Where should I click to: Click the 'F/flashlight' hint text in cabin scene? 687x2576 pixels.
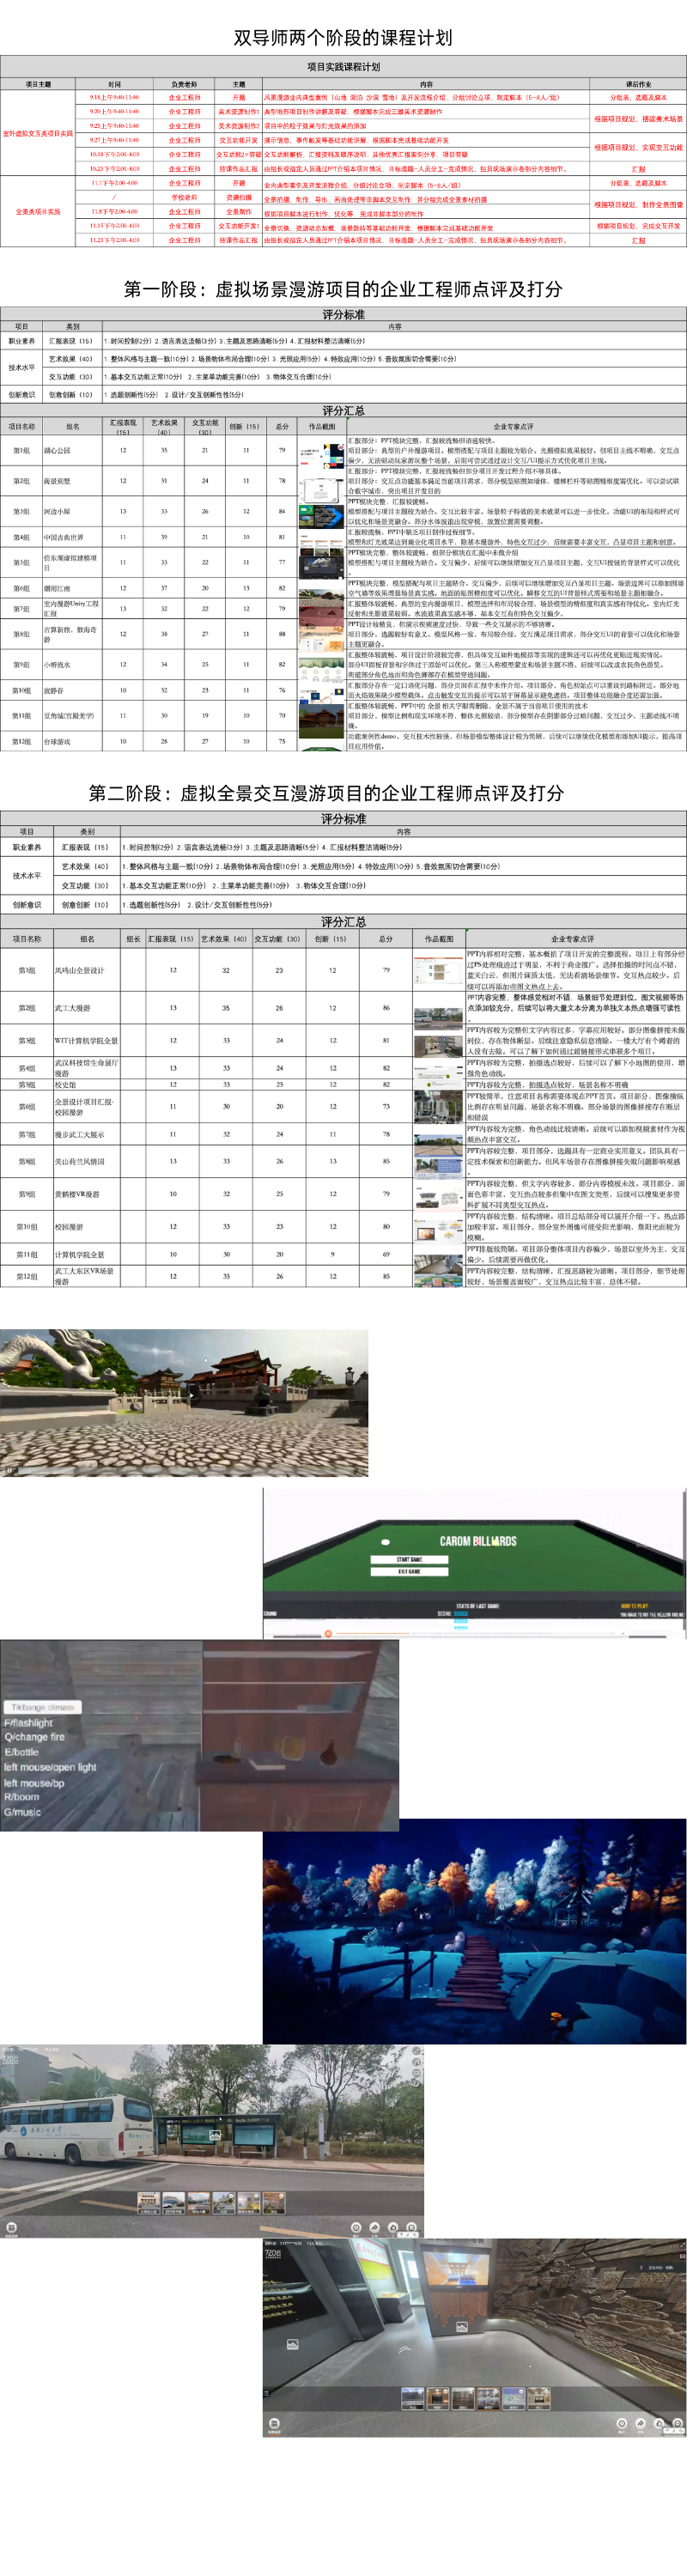tap(28, 1723)
